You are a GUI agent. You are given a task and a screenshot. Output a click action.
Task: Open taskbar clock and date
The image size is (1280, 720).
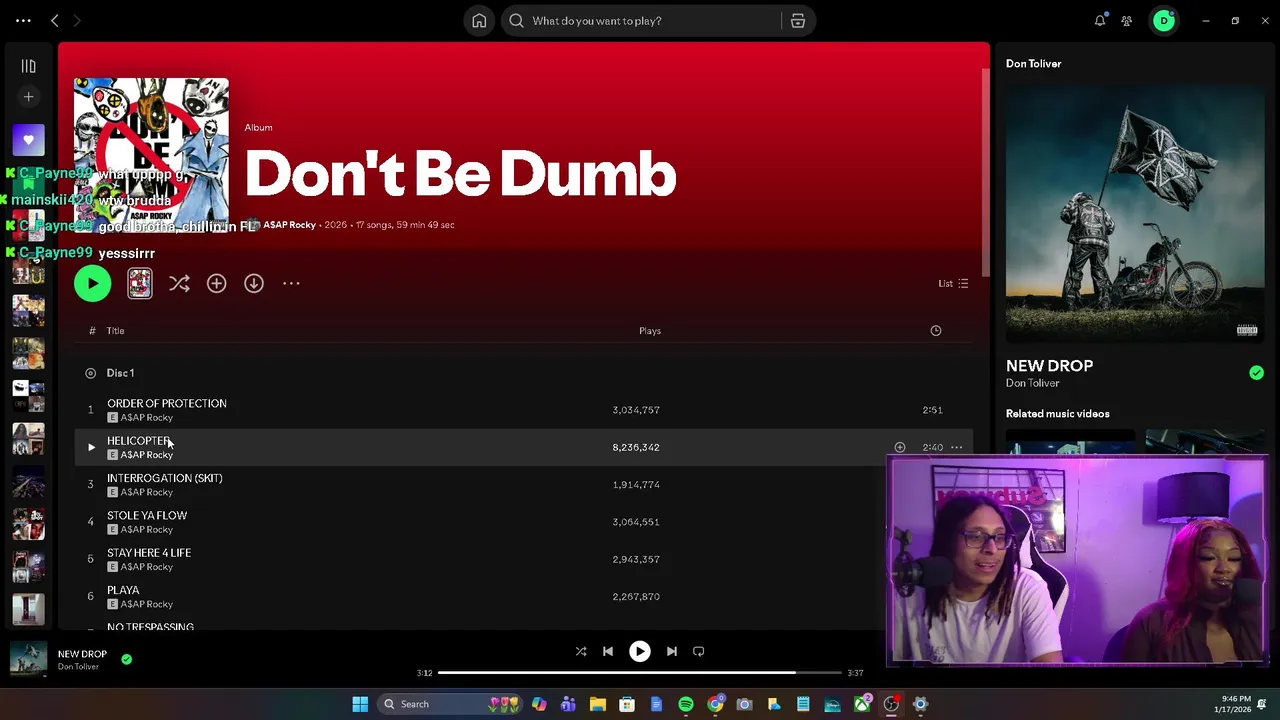(1235, 704)
